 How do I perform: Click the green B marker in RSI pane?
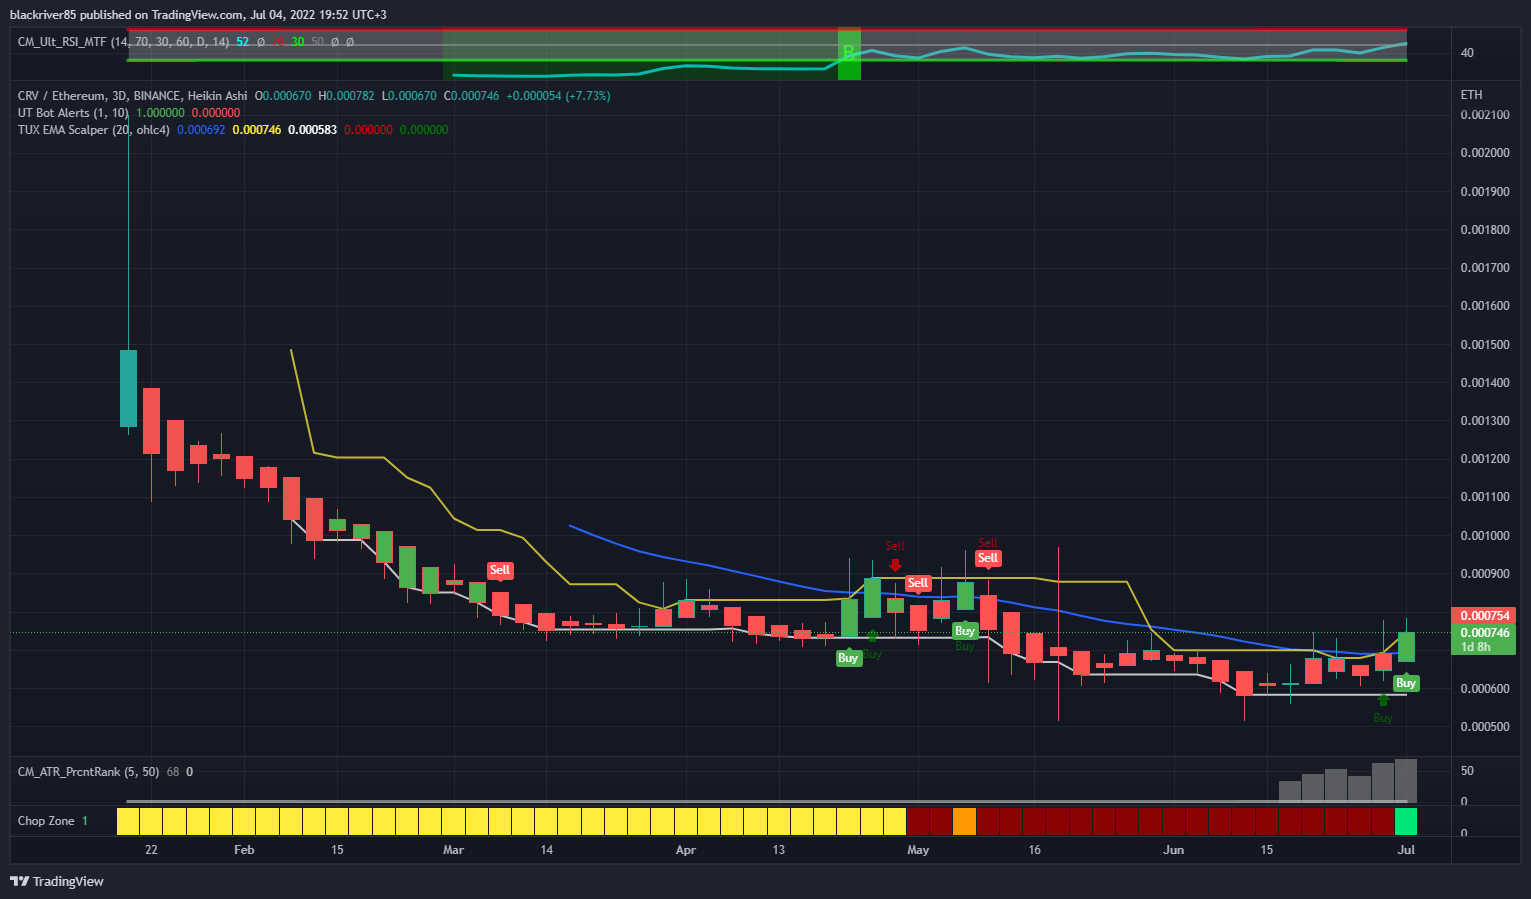pos(849,54)
